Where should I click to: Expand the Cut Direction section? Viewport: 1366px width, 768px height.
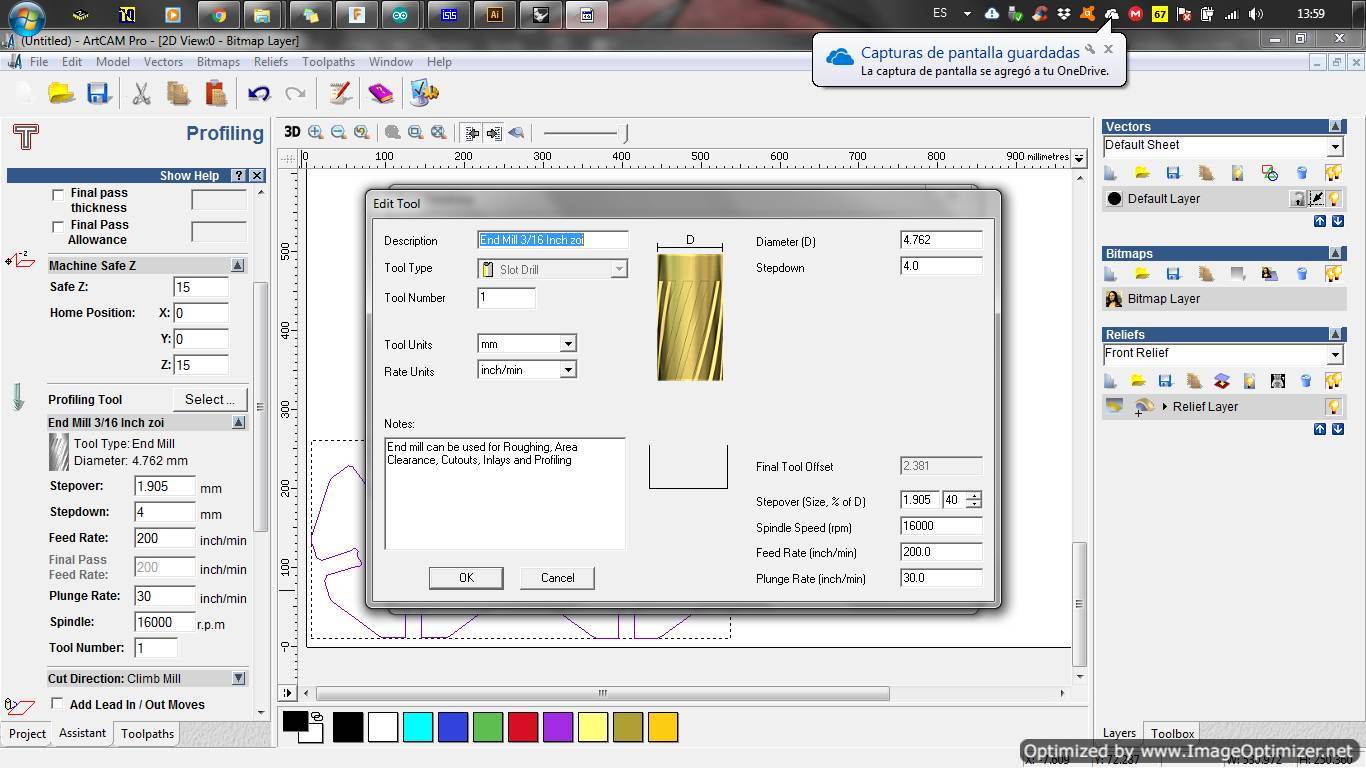238,678
